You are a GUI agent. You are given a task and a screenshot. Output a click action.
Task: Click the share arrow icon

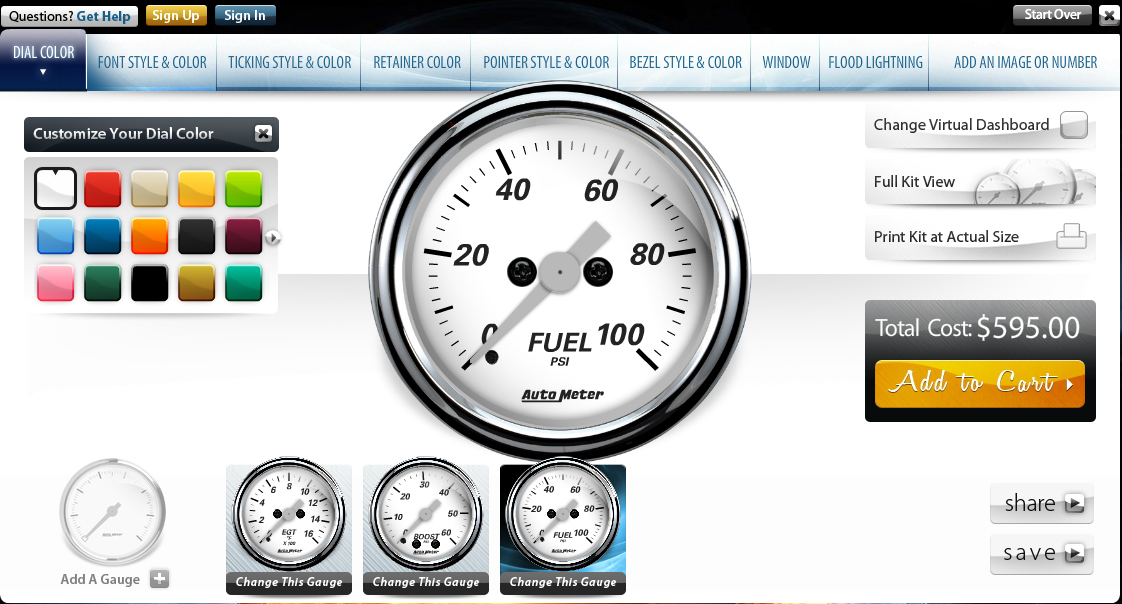coord(1074,504)
